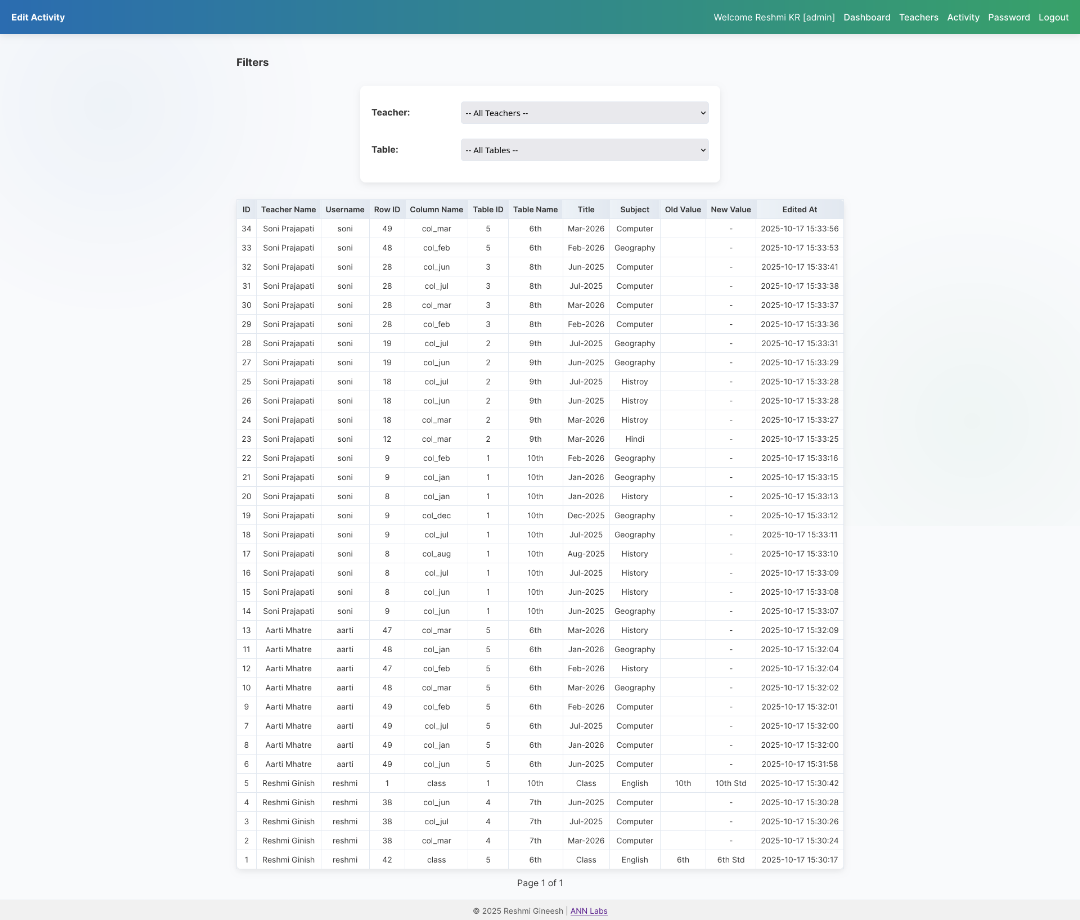Click the Password link in header

click(x=1008, y=17)
